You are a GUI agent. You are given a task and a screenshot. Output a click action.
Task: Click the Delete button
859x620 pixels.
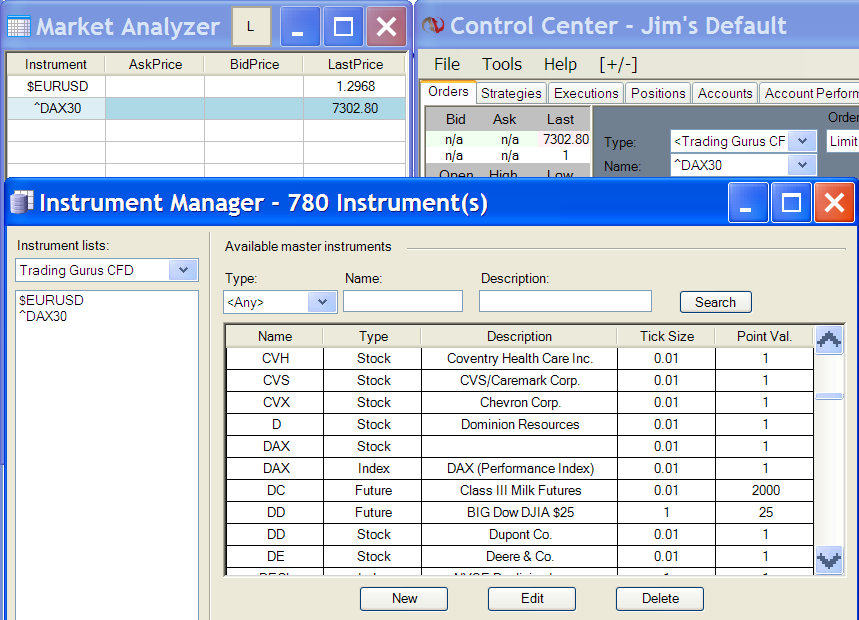659,598
